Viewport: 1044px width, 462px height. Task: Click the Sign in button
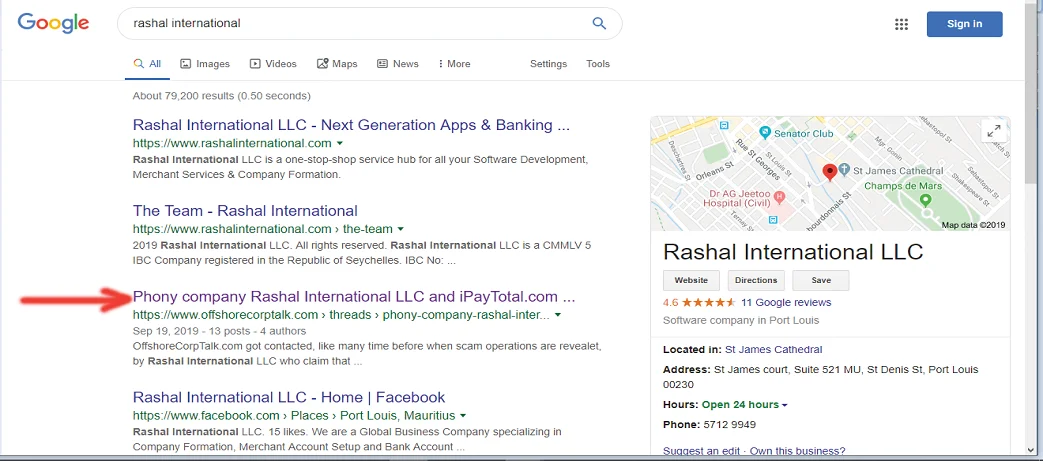964,24
